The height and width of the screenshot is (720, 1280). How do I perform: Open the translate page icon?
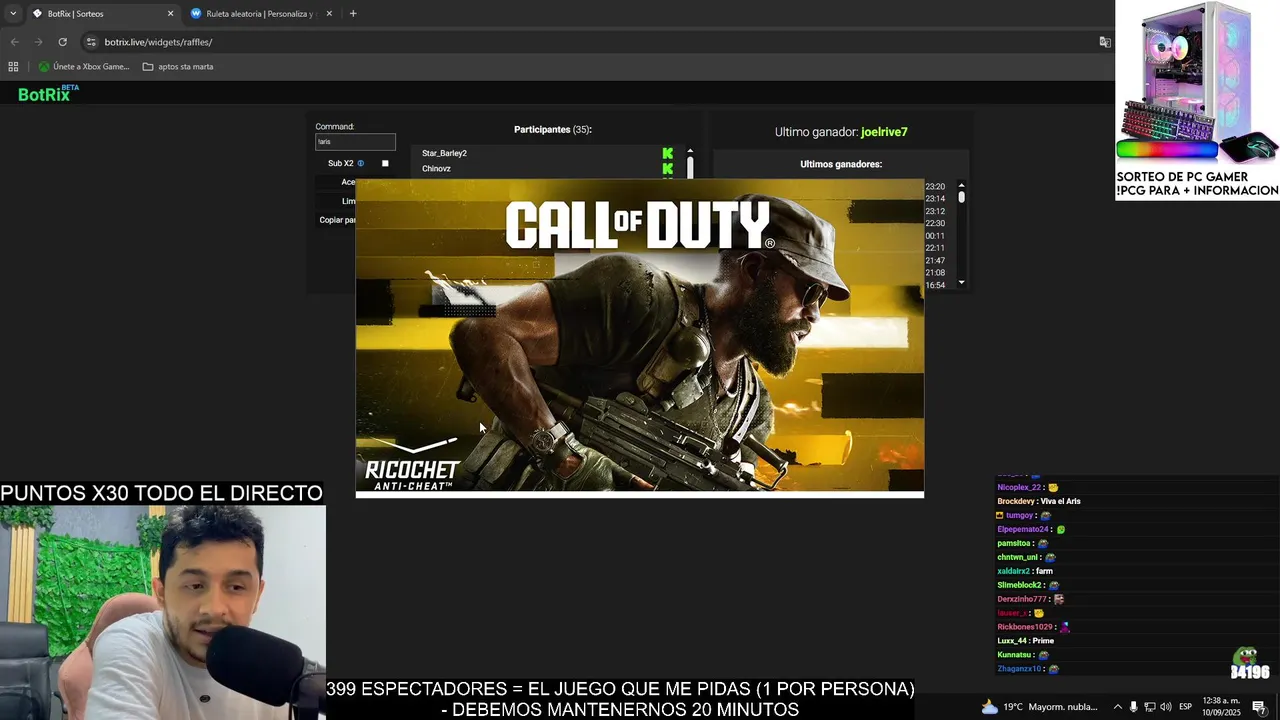click(1105, 42)
